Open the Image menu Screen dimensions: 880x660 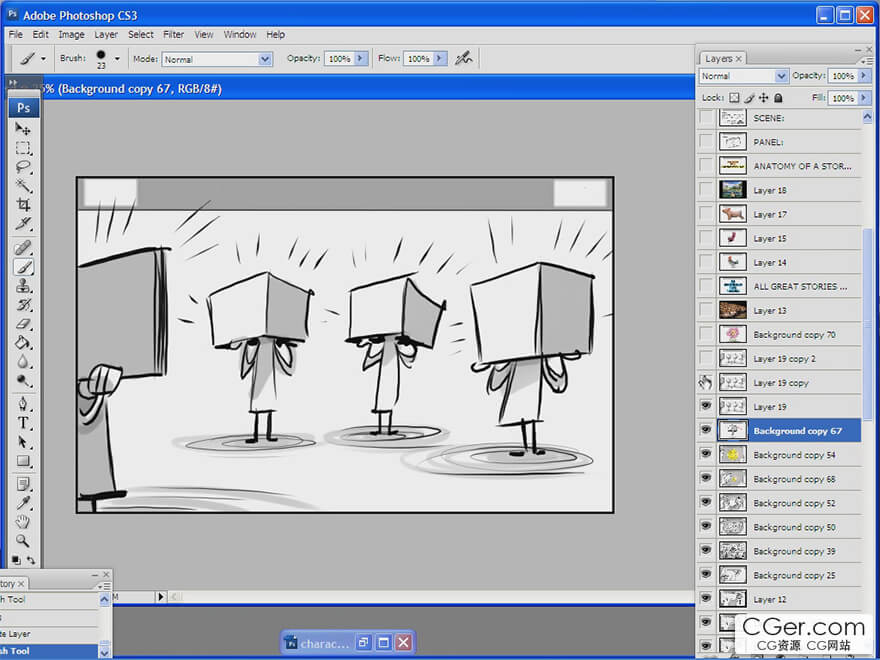(71, 34)
